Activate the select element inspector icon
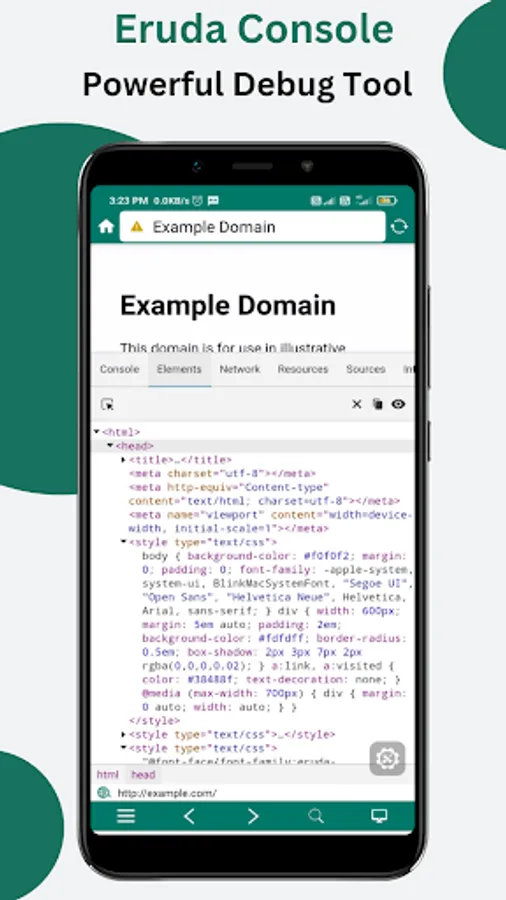Image resolution: width=506 pixels, height=900 pixels. pyautogui.click(x=107, y=404)
